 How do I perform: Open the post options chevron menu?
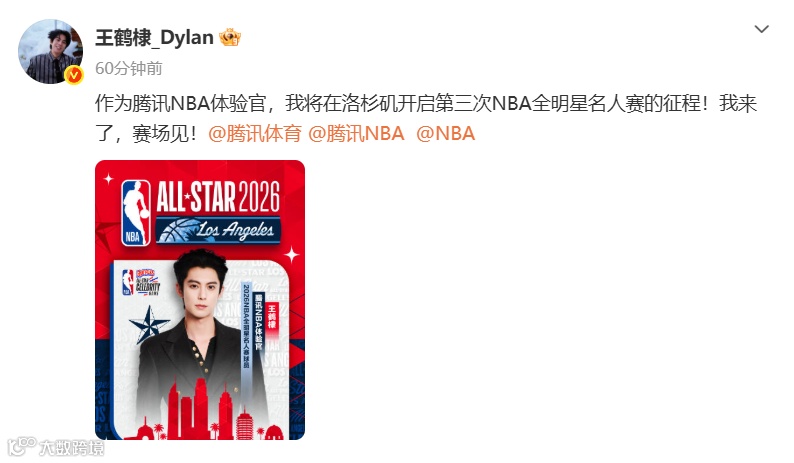(x=761, y=29)
